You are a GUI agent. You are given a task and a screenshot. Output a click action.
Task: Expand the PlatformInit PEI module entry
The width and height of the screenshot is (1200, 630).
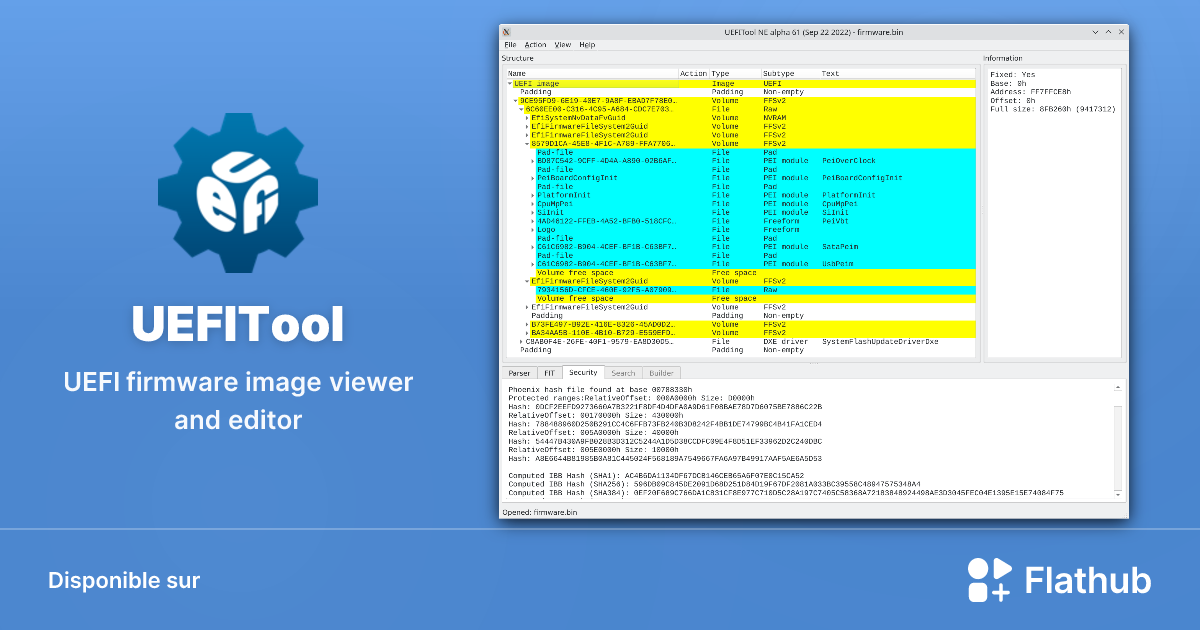pyautogui.click(x=533, y=195)
